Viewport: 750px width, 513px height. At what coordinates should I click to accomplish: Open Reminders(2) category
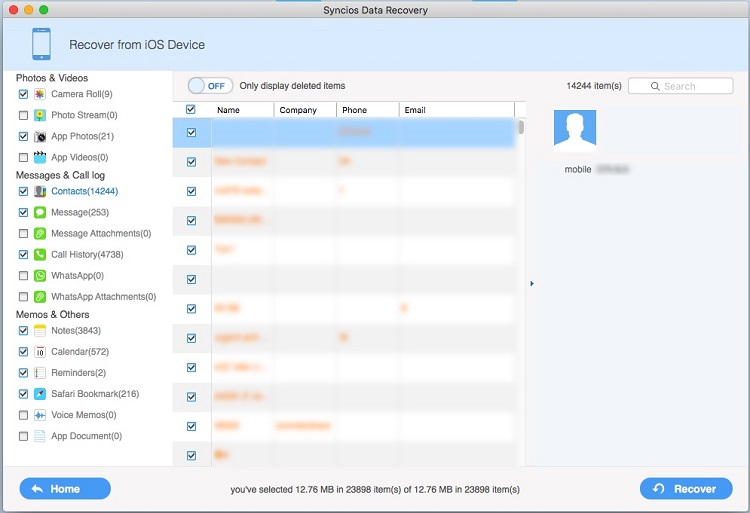(x=78, y=373)
